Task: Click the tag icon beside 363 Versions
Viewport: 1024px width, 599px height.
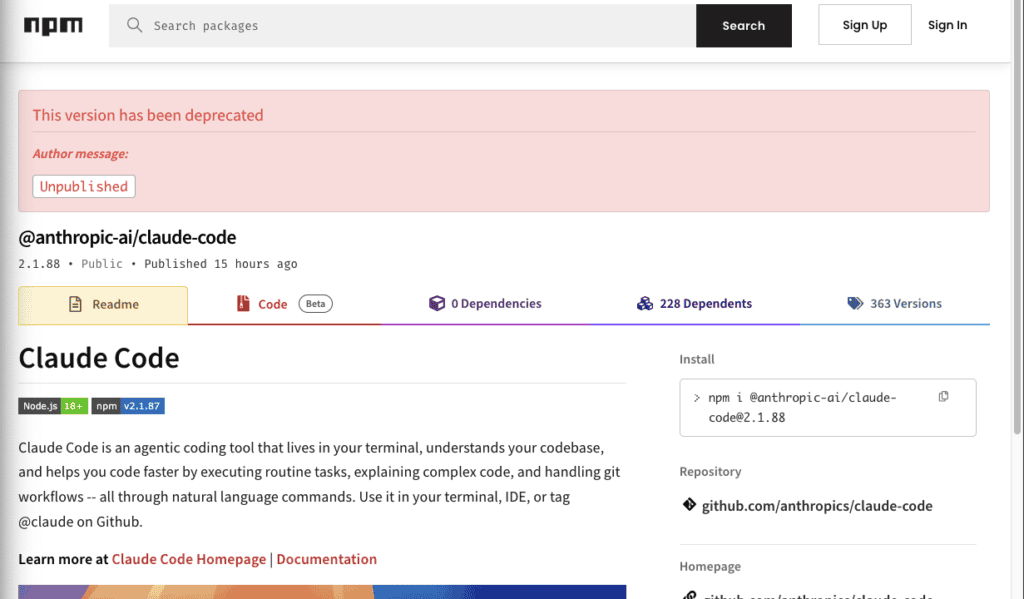Action: click(857, 303)
